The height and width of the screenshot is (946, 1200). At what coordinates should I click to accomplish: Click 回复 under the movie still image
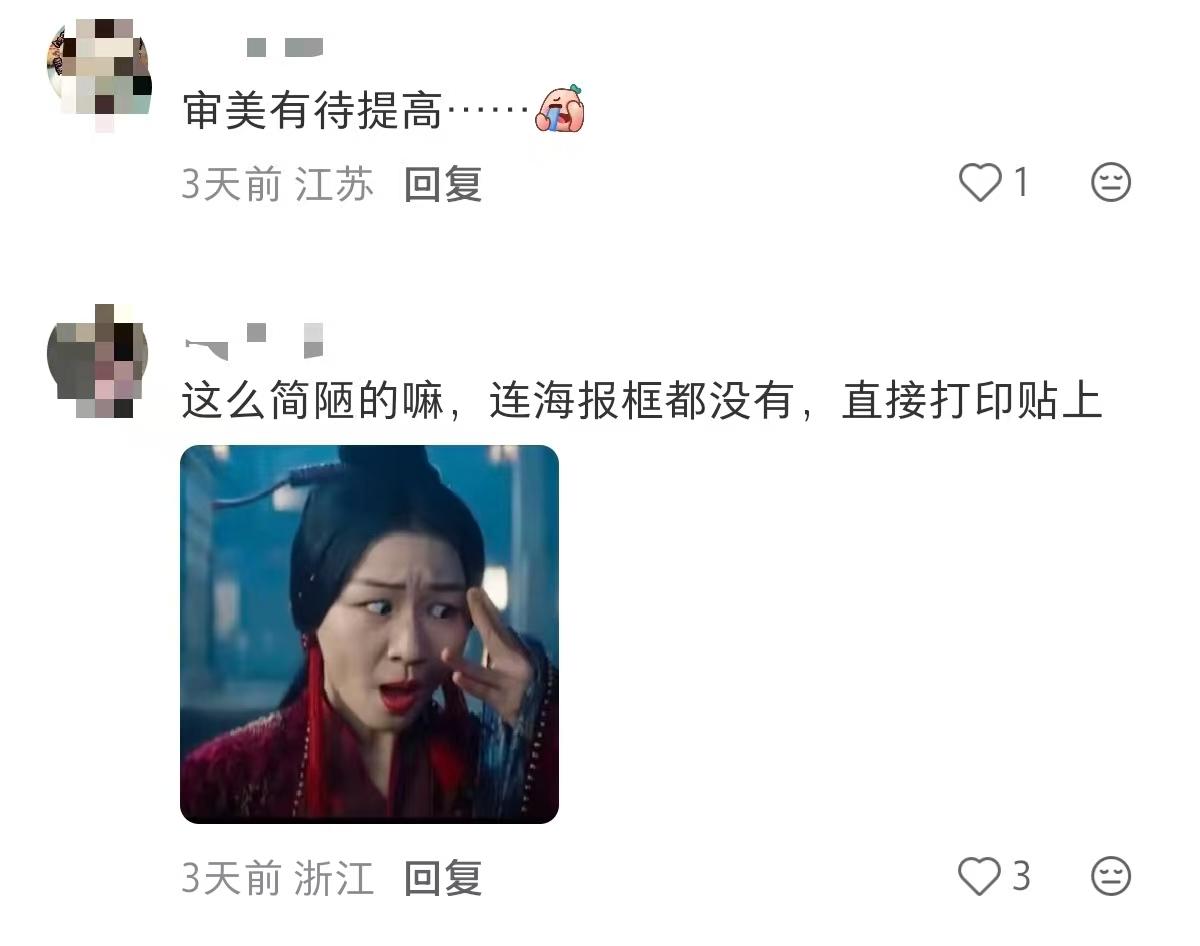tap(443, 878)
